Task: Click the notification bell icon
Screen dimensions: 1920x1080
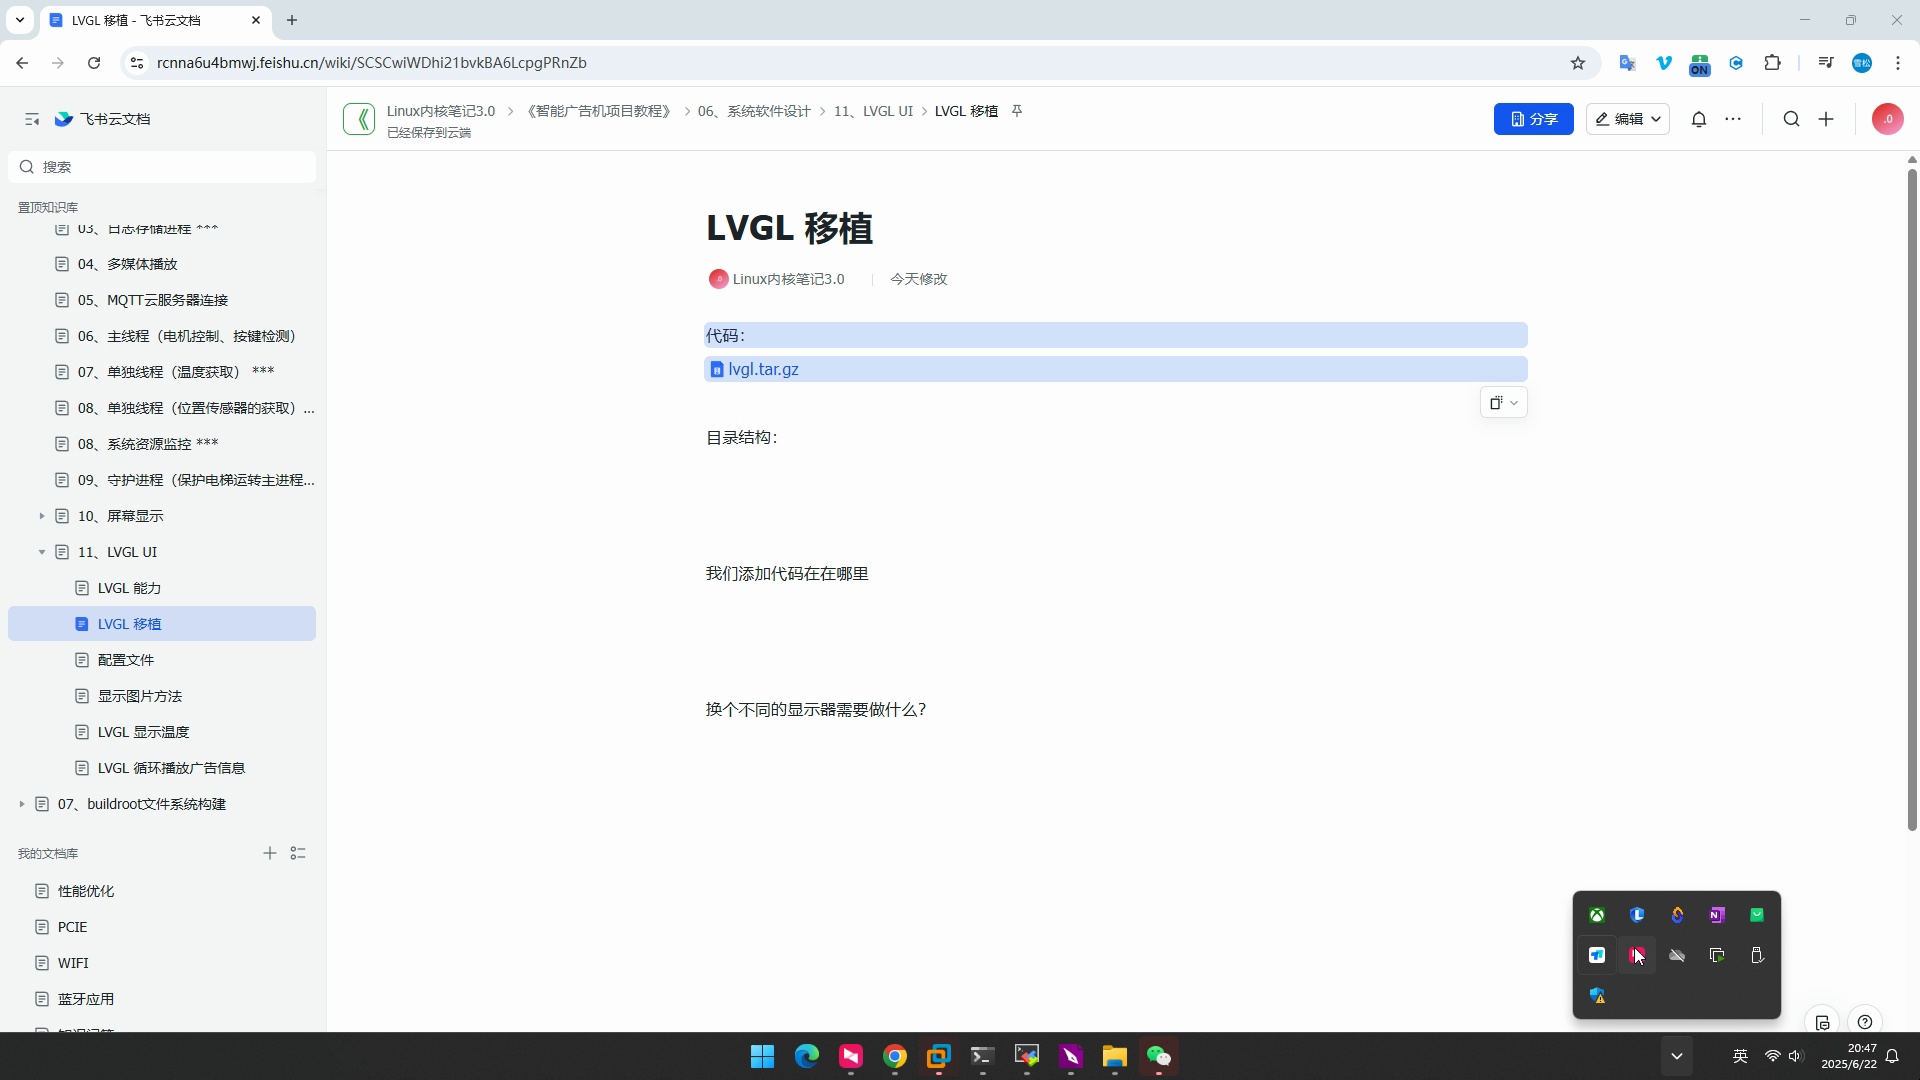Action: pyautogui.click(x=1698, y=119)
